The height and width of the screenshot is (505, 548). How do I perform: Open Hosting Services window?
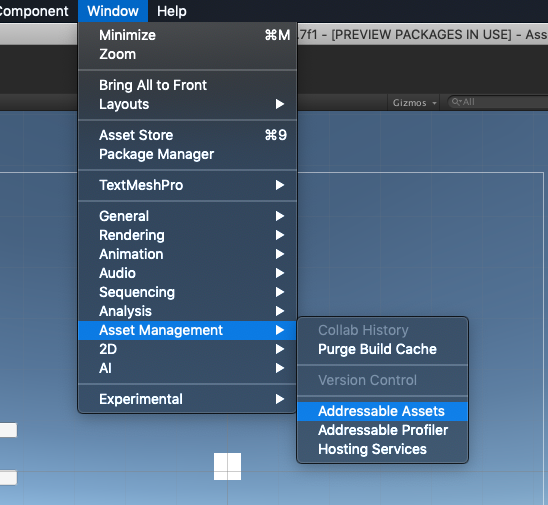coord(382,449)
